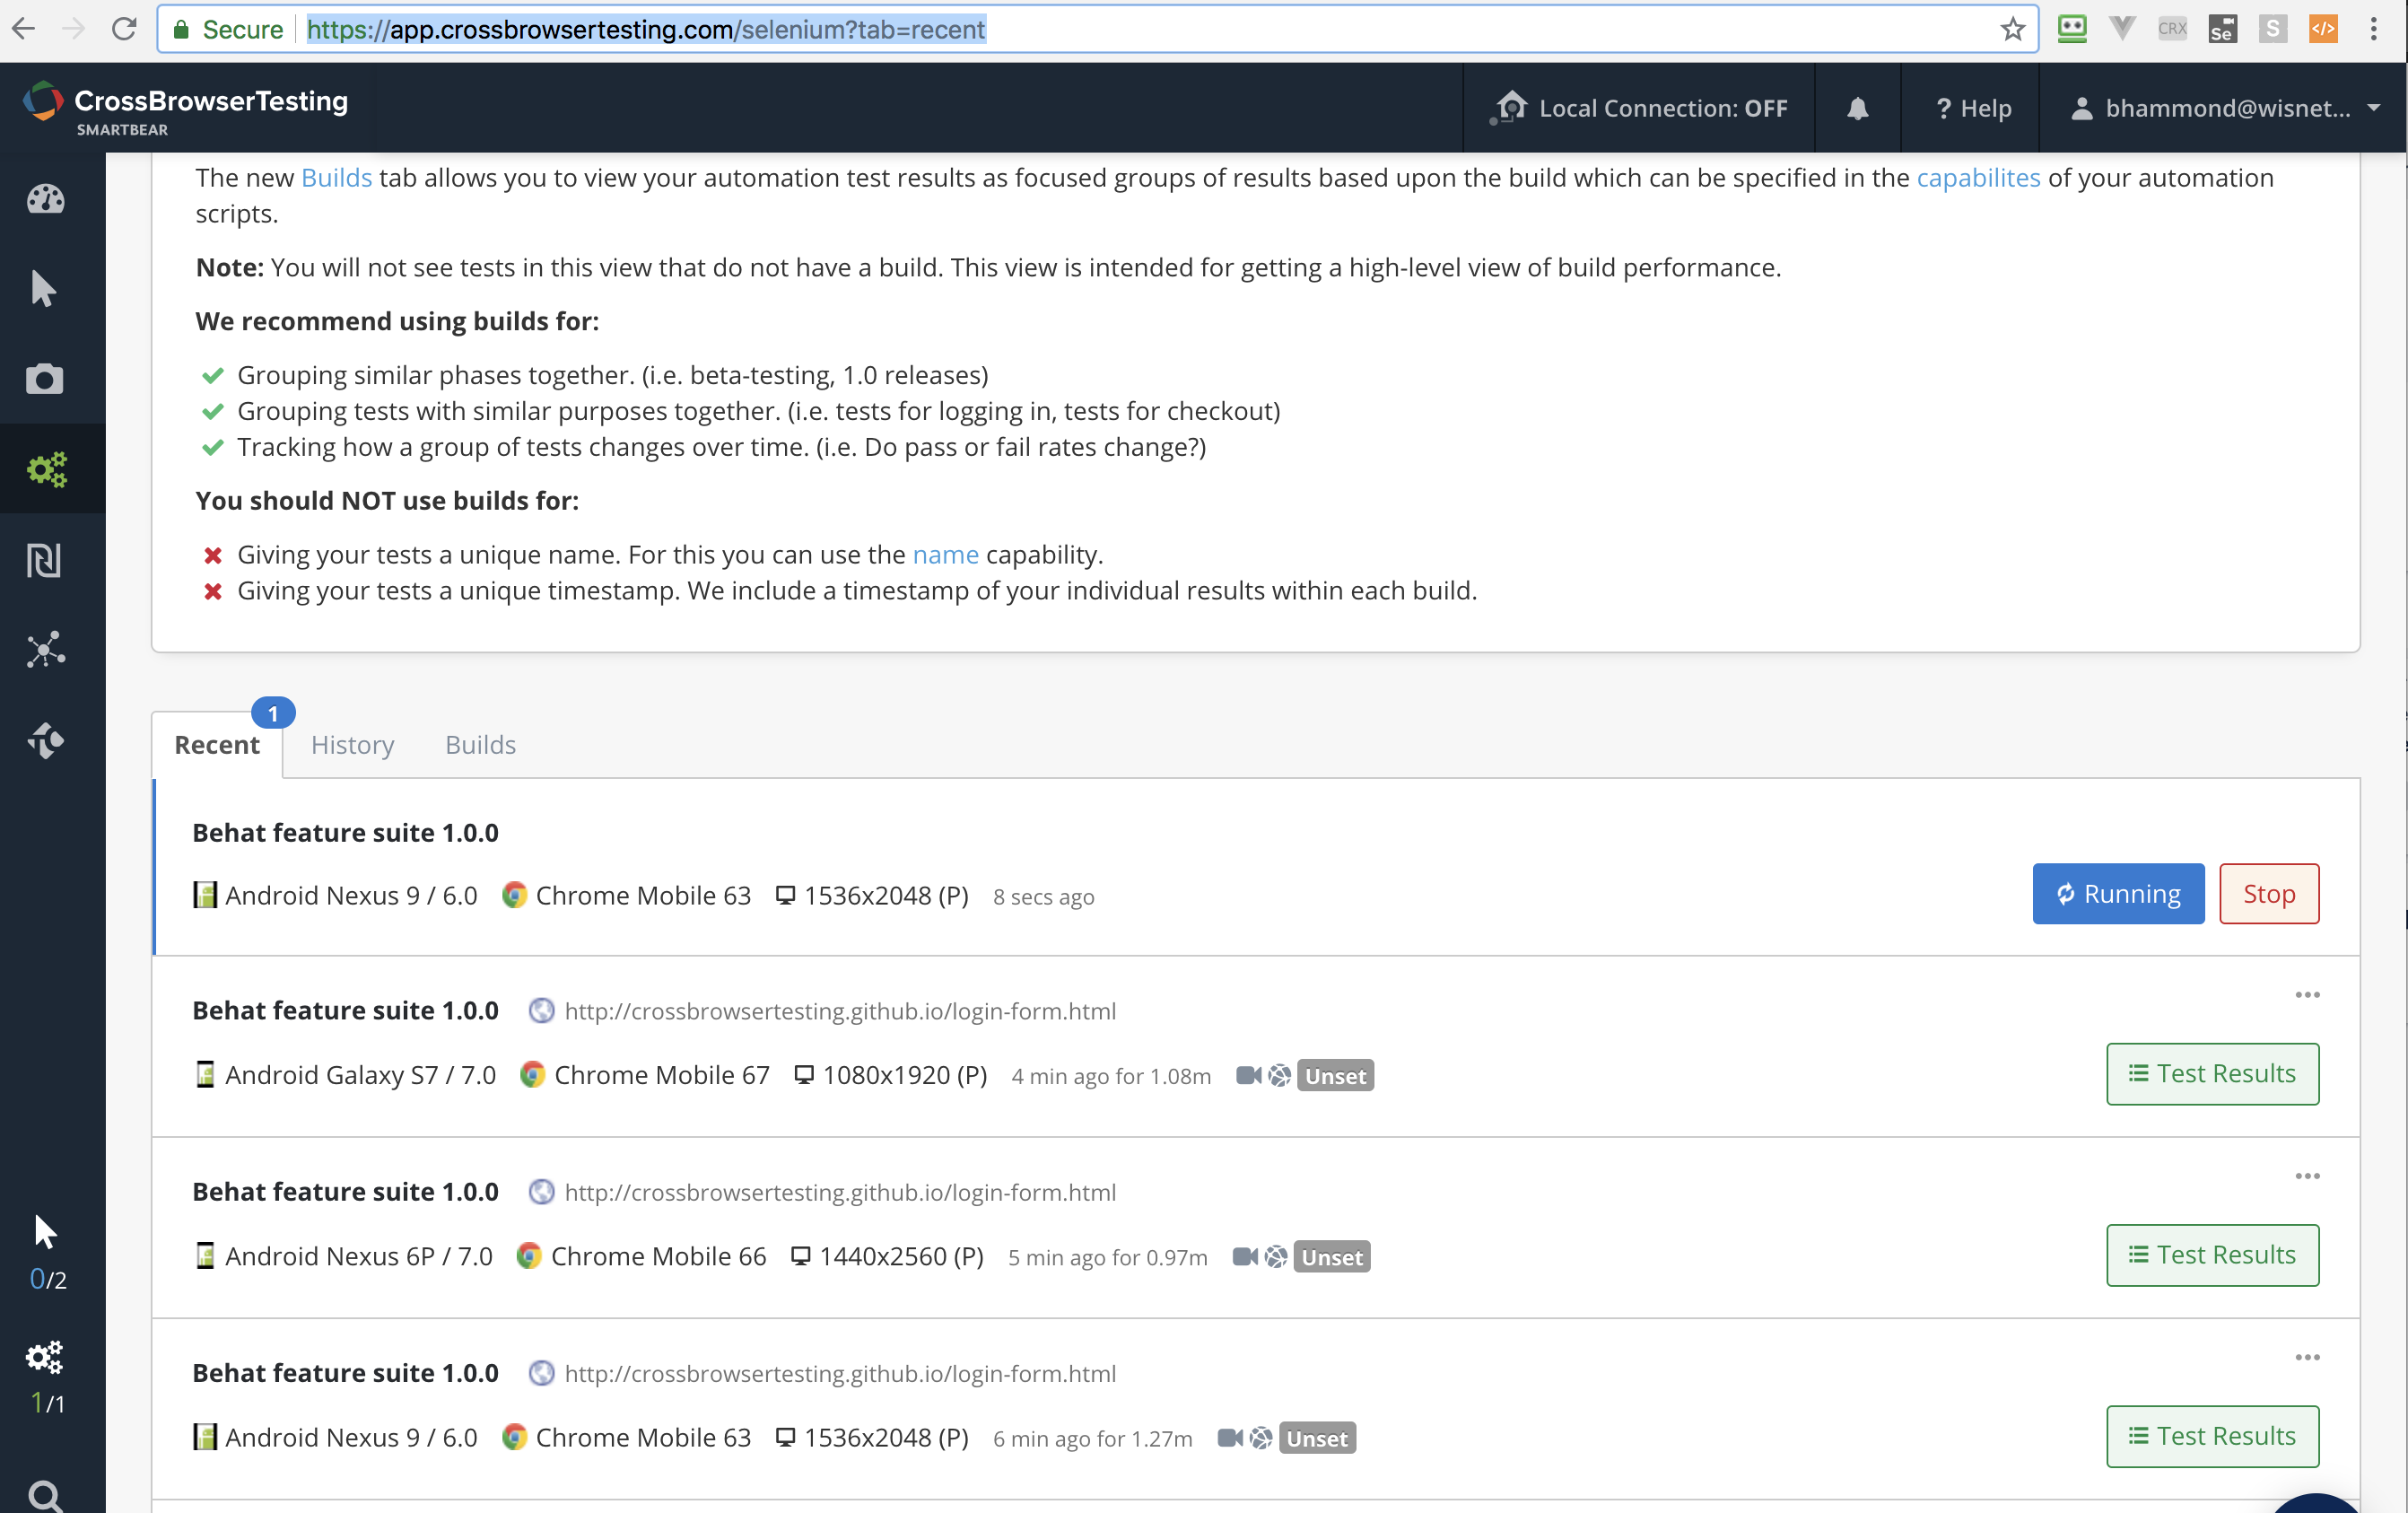Click video icon on Nexus 9 6 min row

click(1230, 1437)
